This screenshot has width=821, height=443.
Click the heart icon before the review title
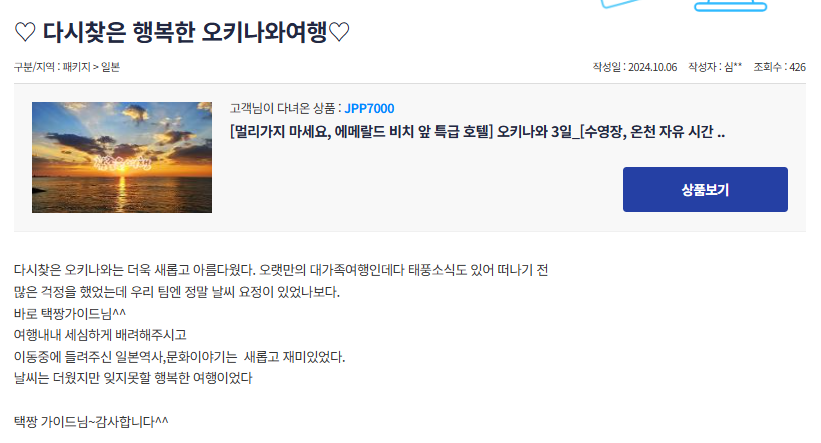(x=25, y=32)
